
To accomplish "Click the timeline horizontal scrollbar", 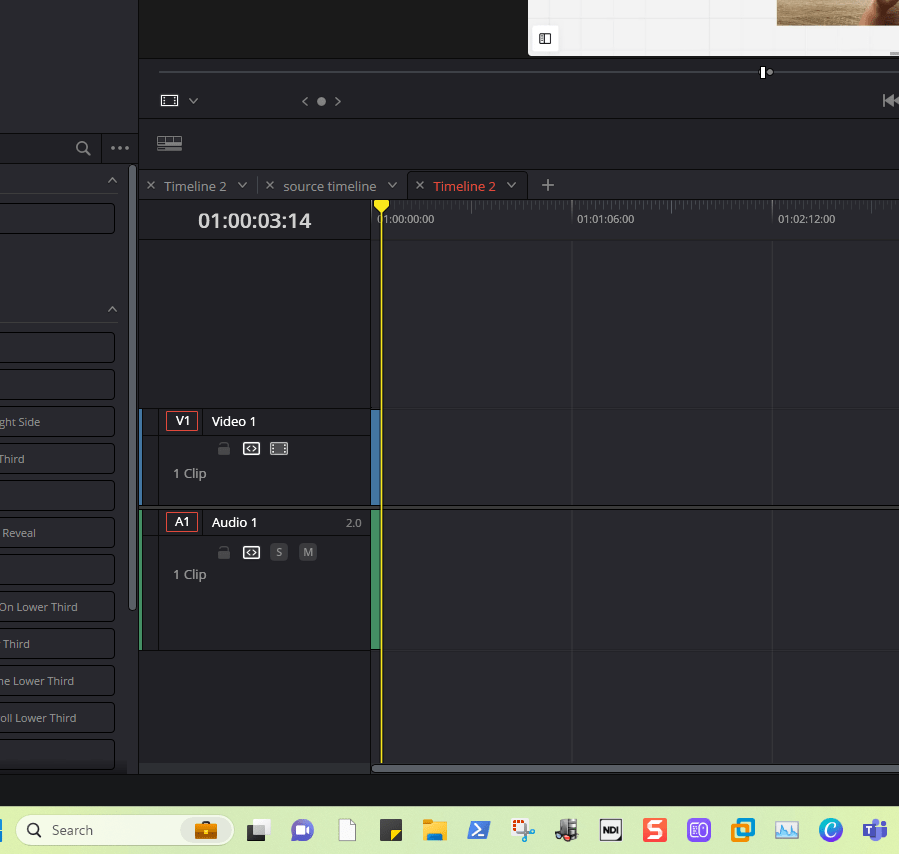I will (x=635, y=769).
